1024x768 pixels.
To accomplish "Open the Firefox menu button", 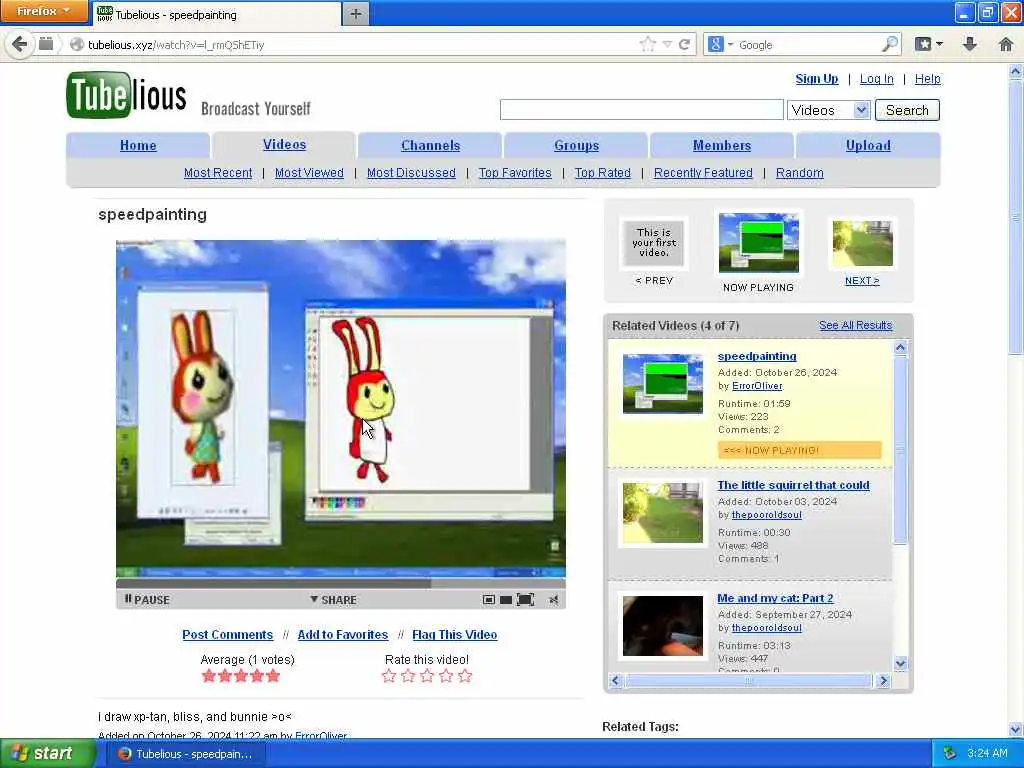I will point(43,11).
